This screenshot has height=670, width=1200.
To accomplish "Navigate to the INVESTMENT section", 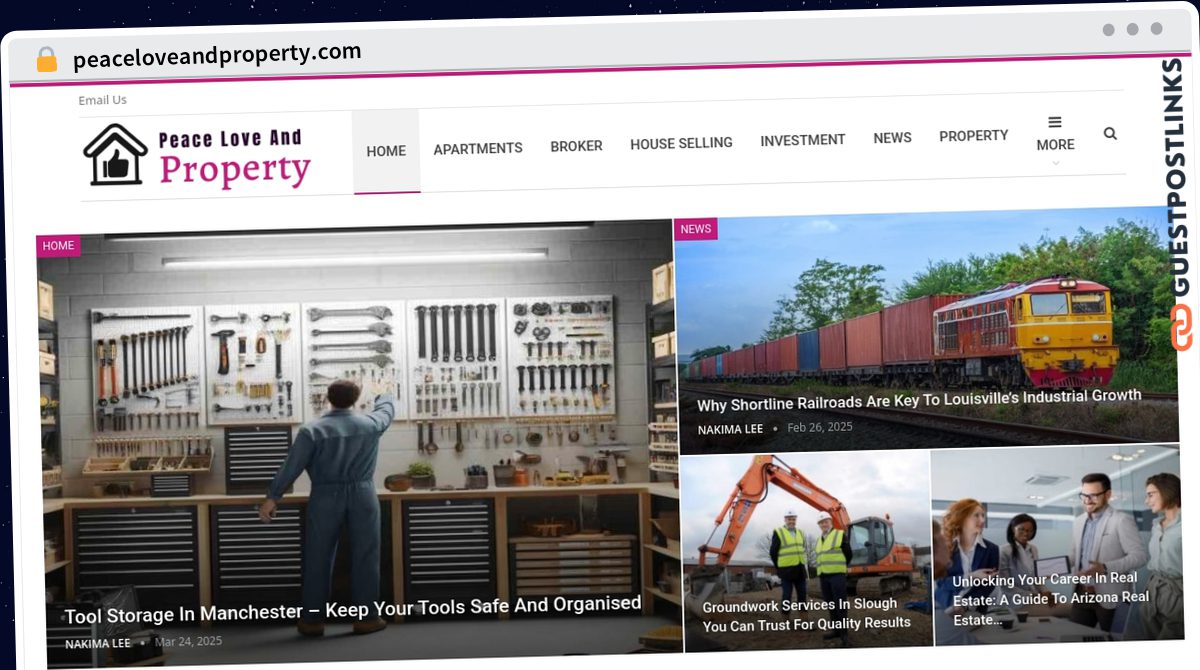I will pos(803,140).
